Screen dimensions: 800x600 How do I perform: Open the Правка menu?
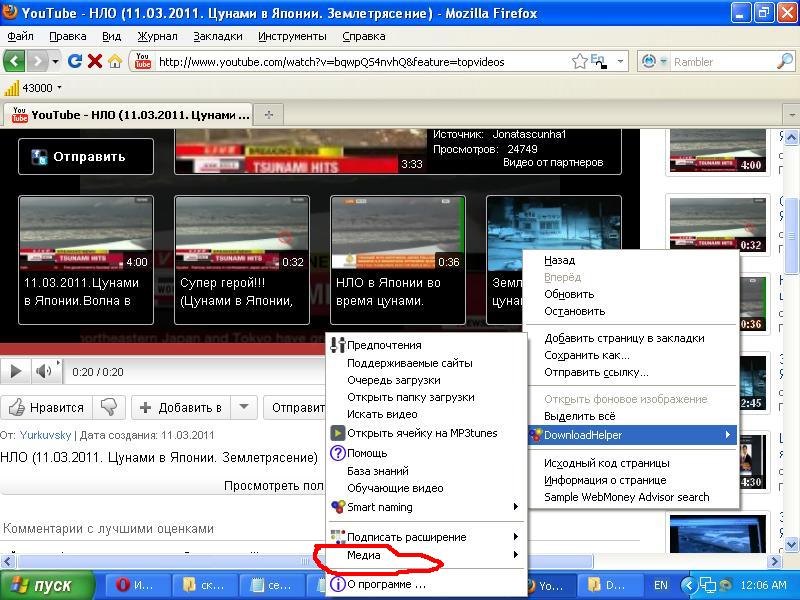coord(68,36)
